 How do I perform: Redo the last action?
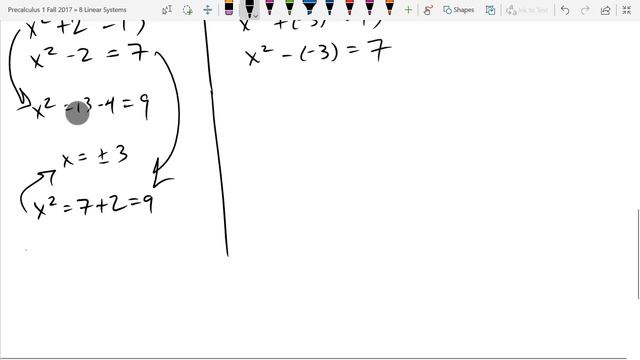coord(585,10)
